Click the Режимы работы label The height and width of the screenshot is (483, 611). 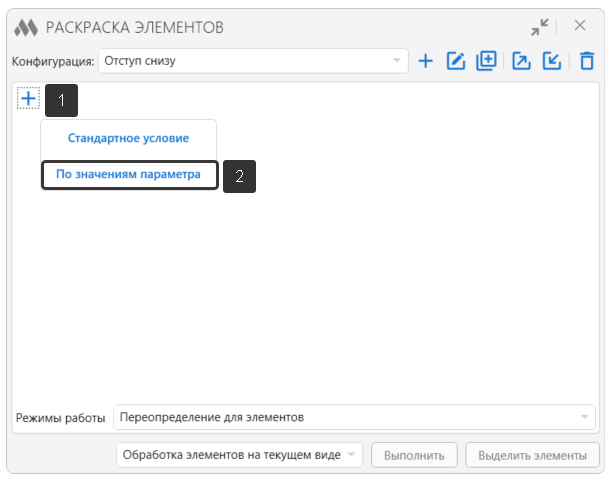60,418
